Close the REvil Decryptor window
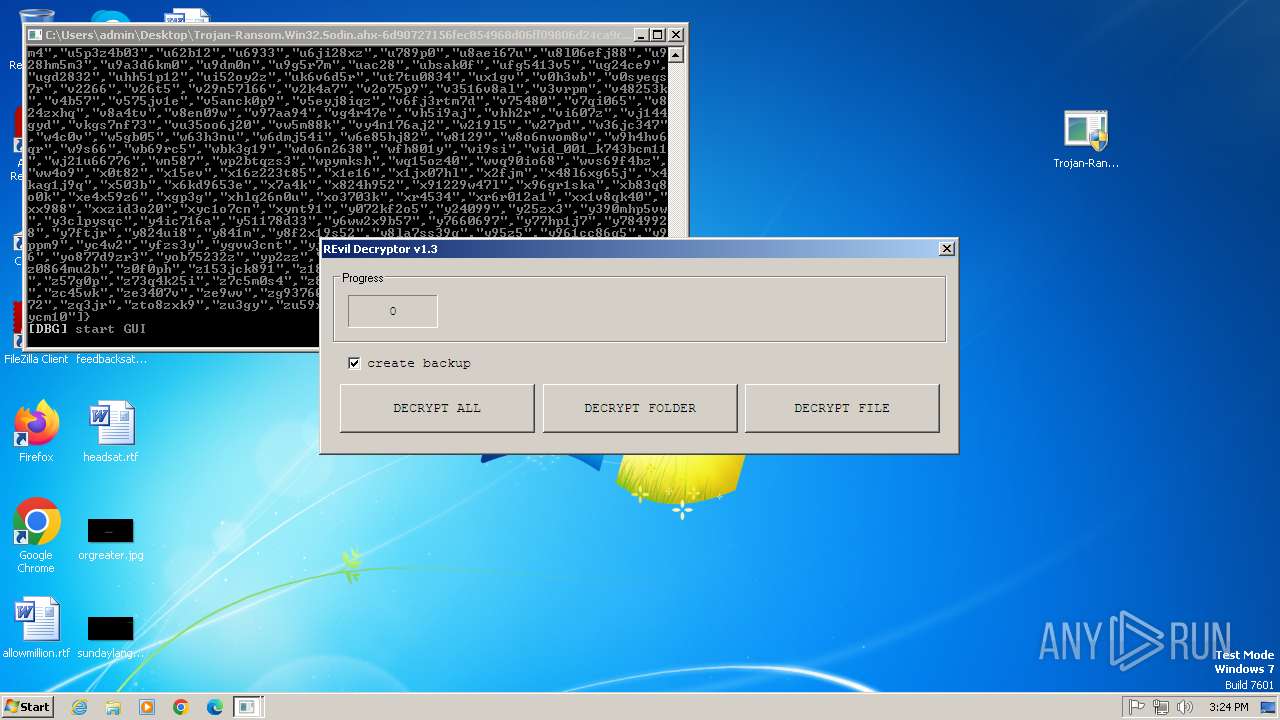 coord(946,249)
